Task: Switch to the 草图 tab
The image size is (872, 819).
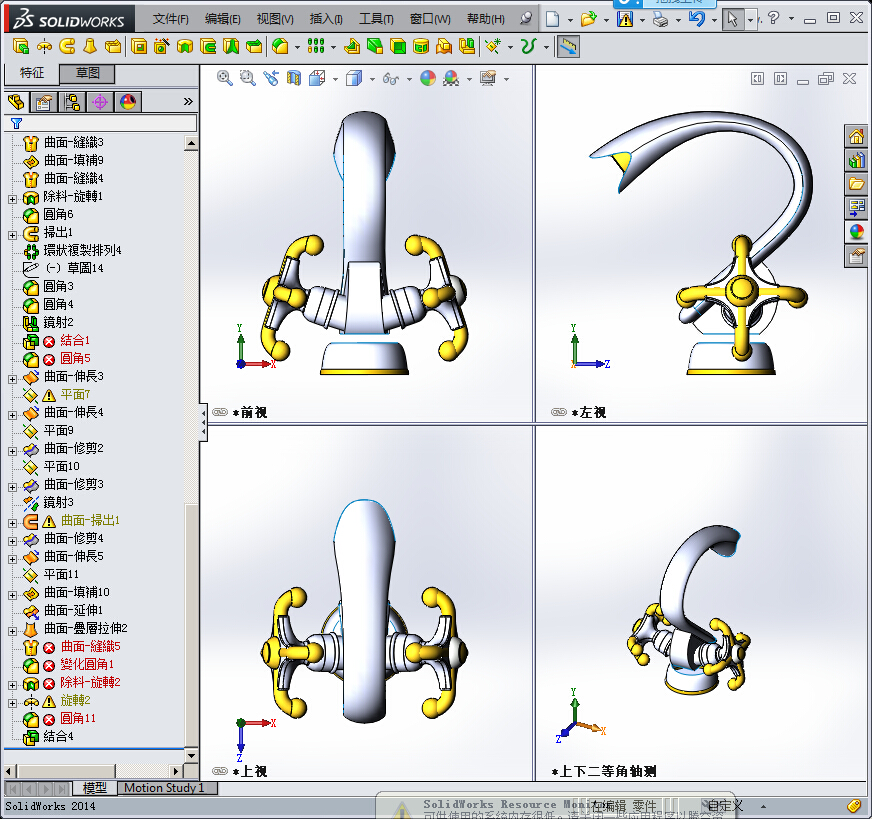Action: point(90,74)
